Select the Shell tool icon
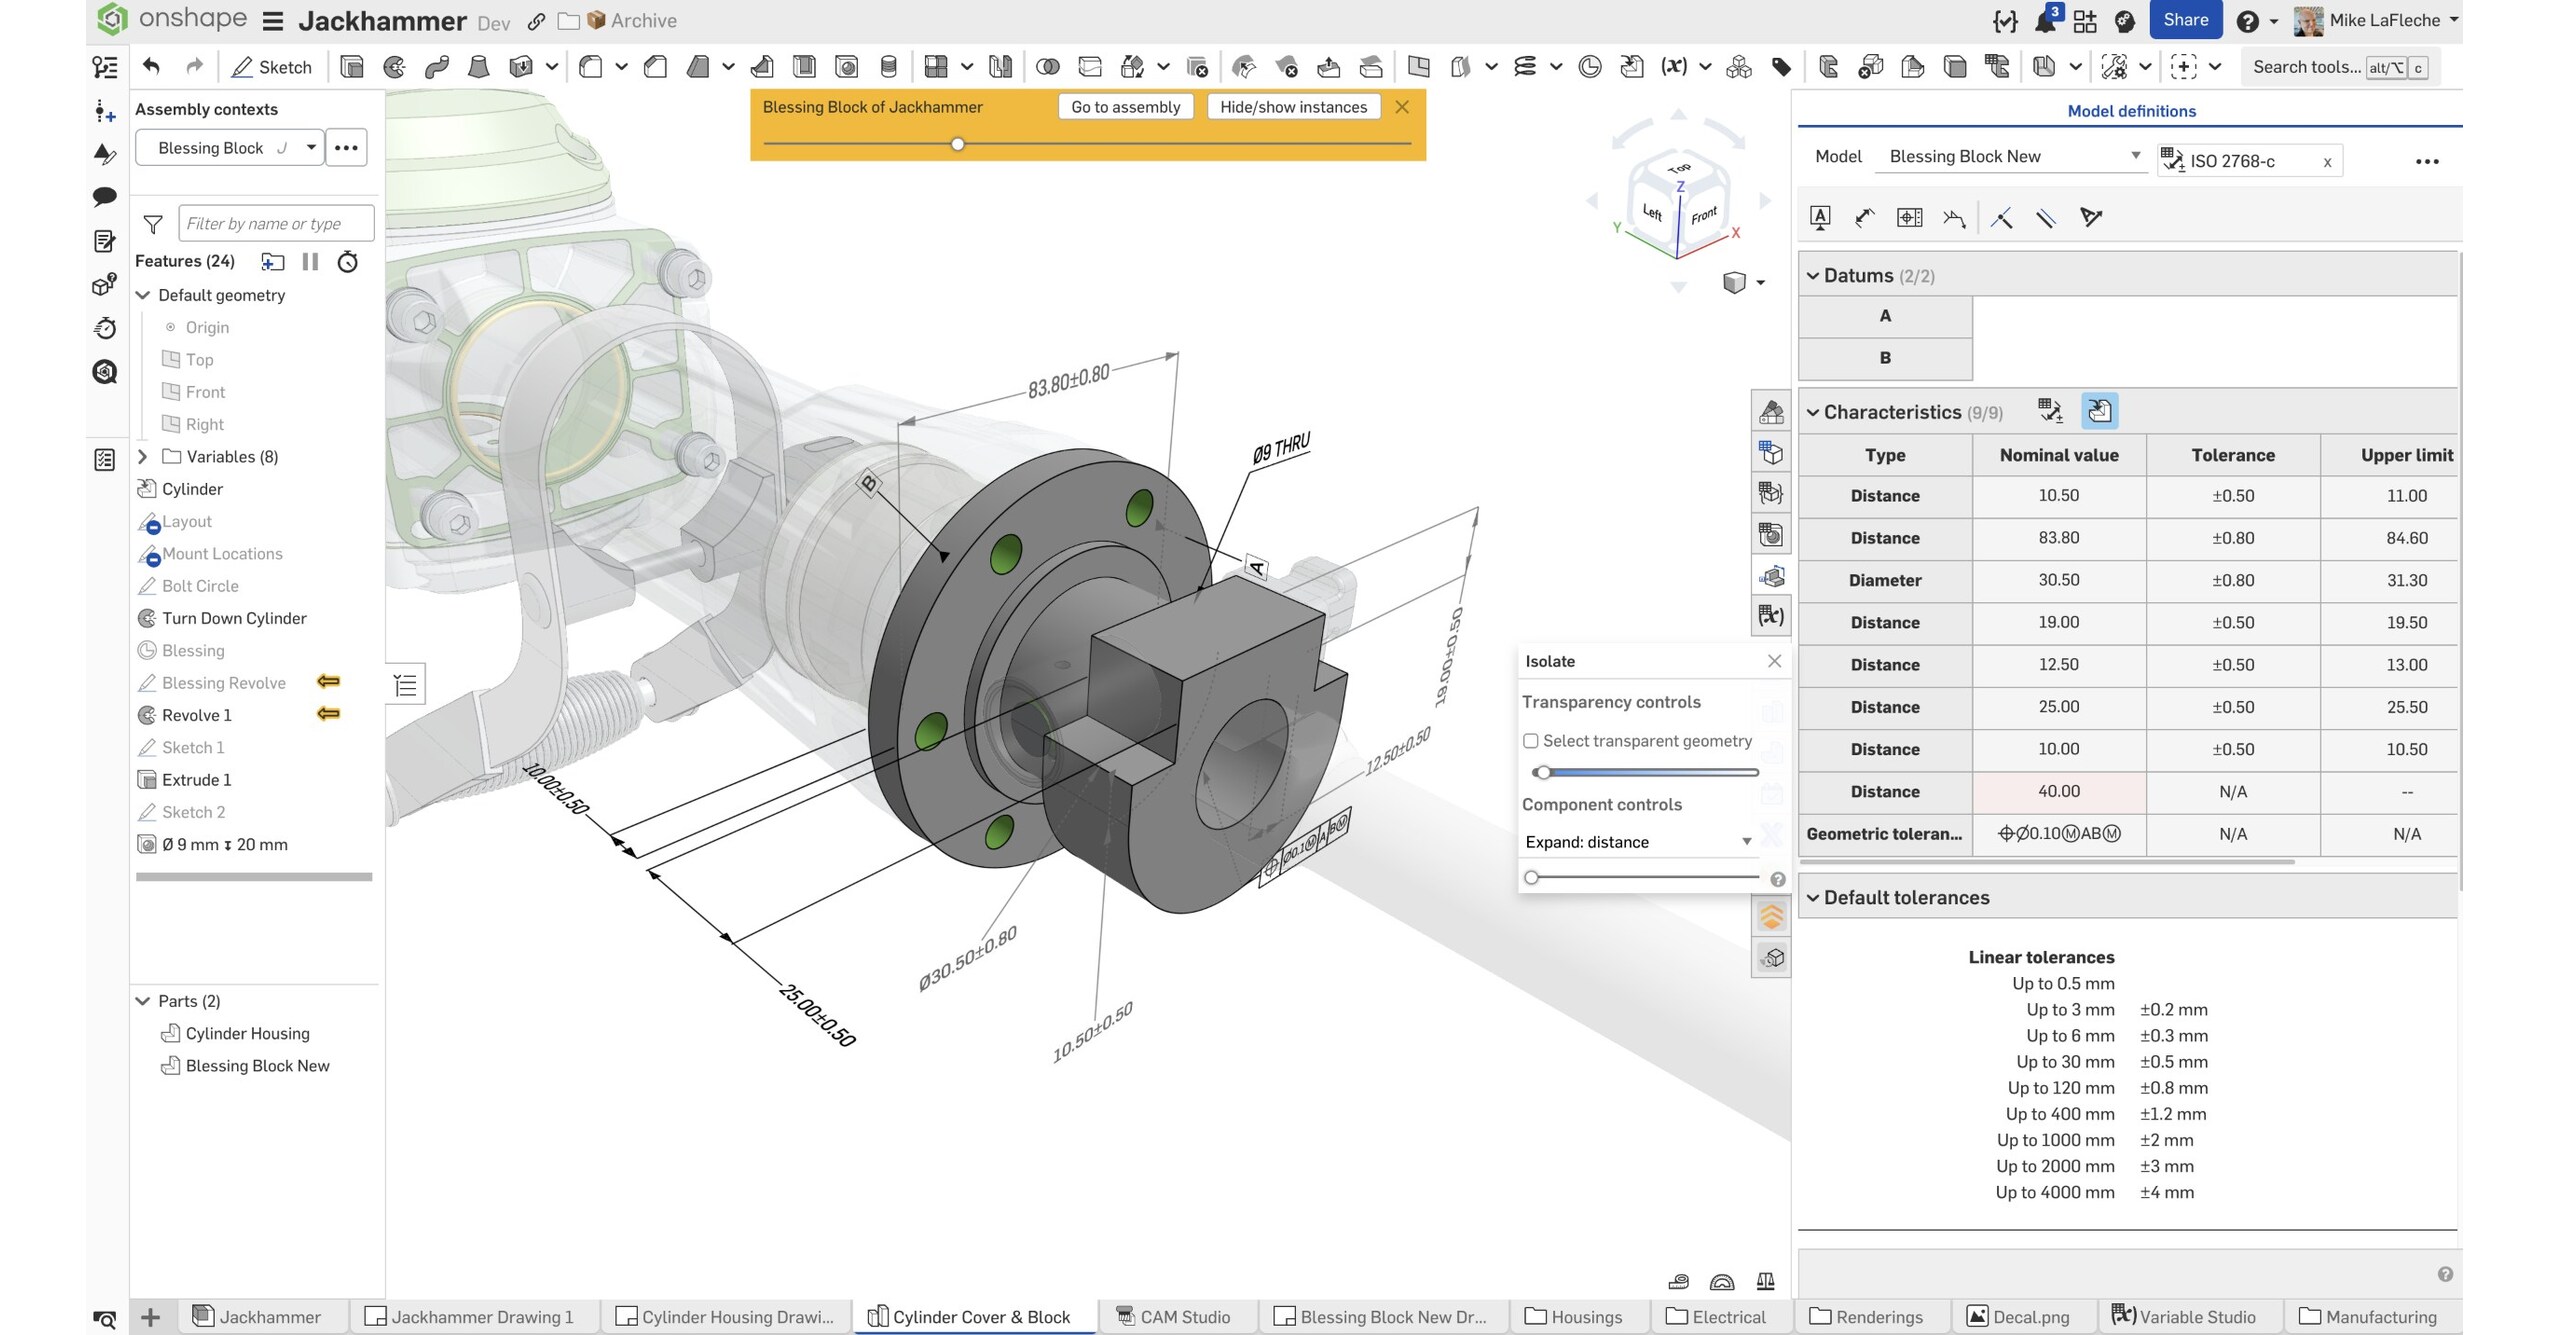 804,67
